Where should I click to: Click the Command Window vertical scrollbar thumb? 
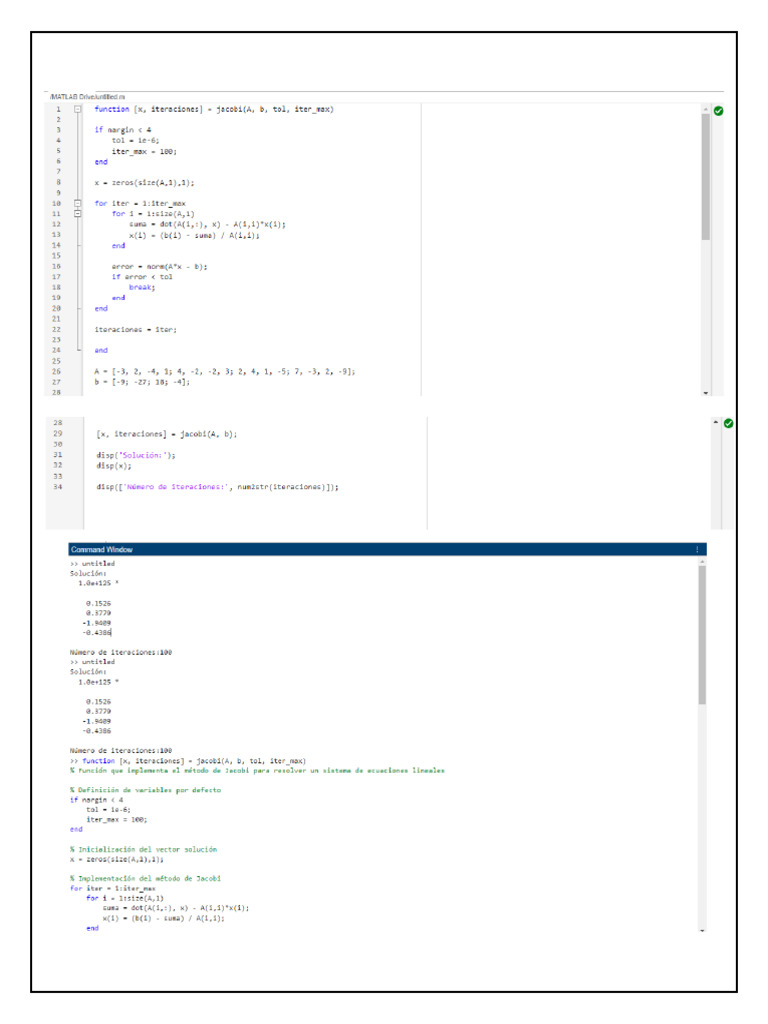[702, 635]
